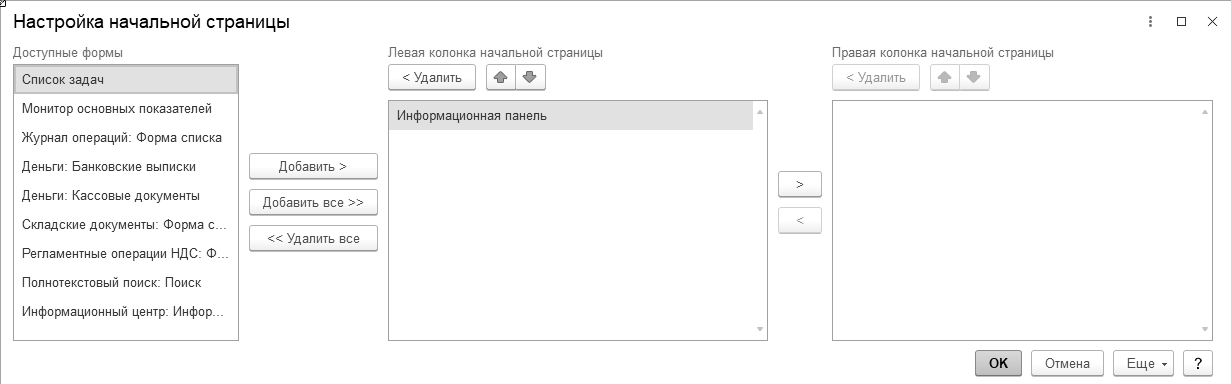Screen dimensions: 1231x384
Task: Move item up in left column
Action: [501, 77]
